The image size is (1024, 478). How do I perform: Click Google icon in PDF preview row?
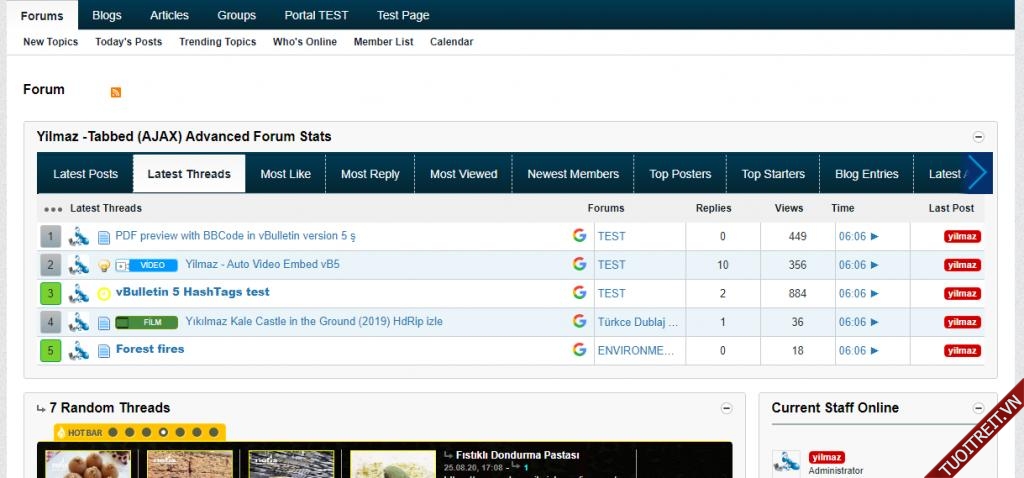coord(579,236)
